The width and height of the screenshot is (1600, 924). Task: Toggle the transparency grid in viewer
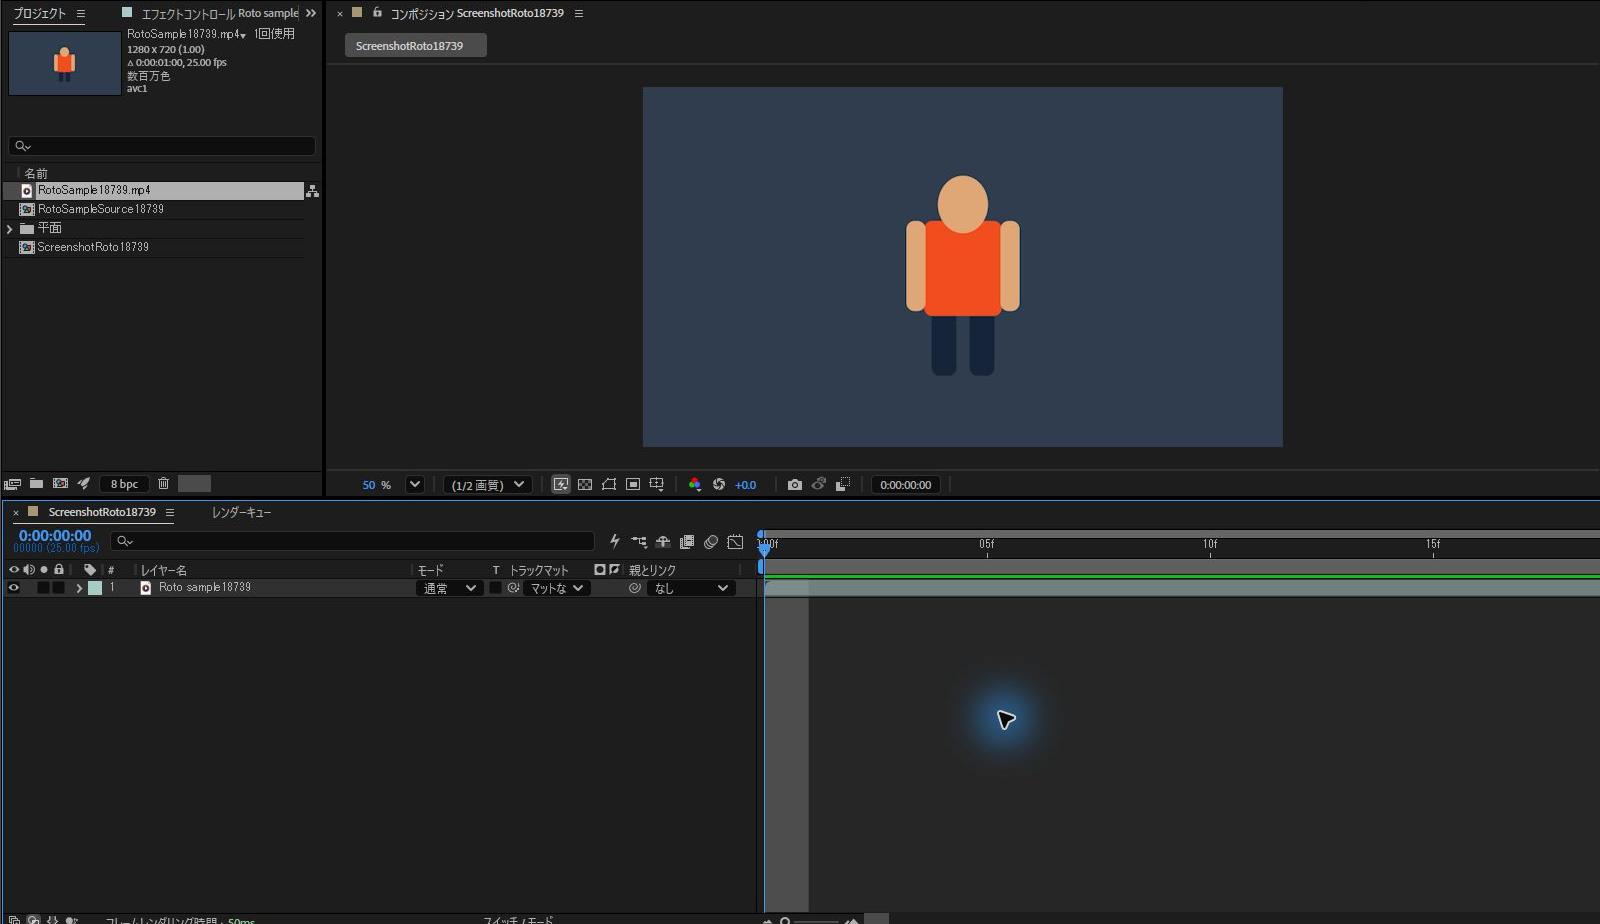(585, 484)
